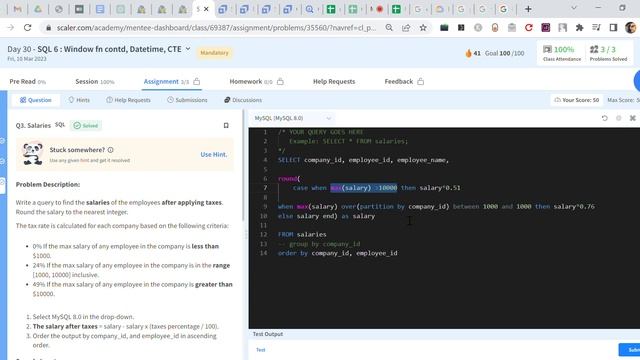The height and width of the screenshot is (360, 640).
Task: Switch to the Google Drive browser tab
Action: 38,9
